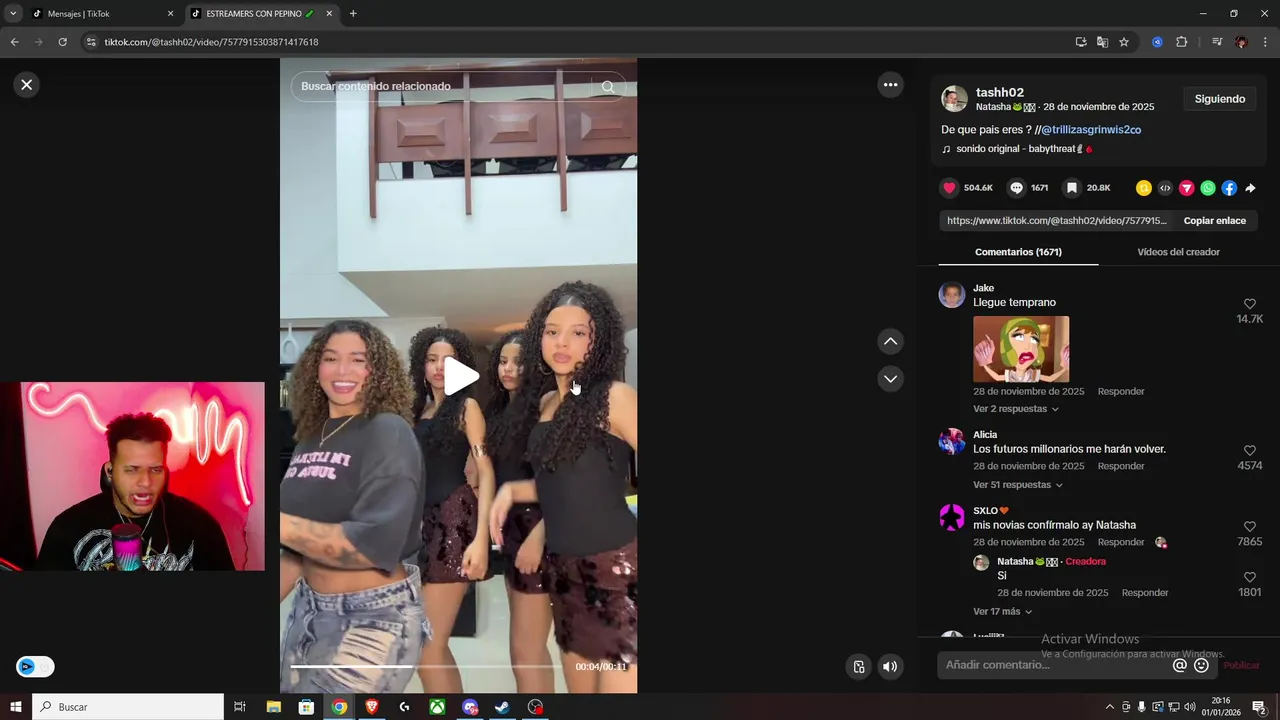Share video to Facebook
The height and width of the screenshot is (720, 1280).
pyautogui.click(x=1229, y=188)
